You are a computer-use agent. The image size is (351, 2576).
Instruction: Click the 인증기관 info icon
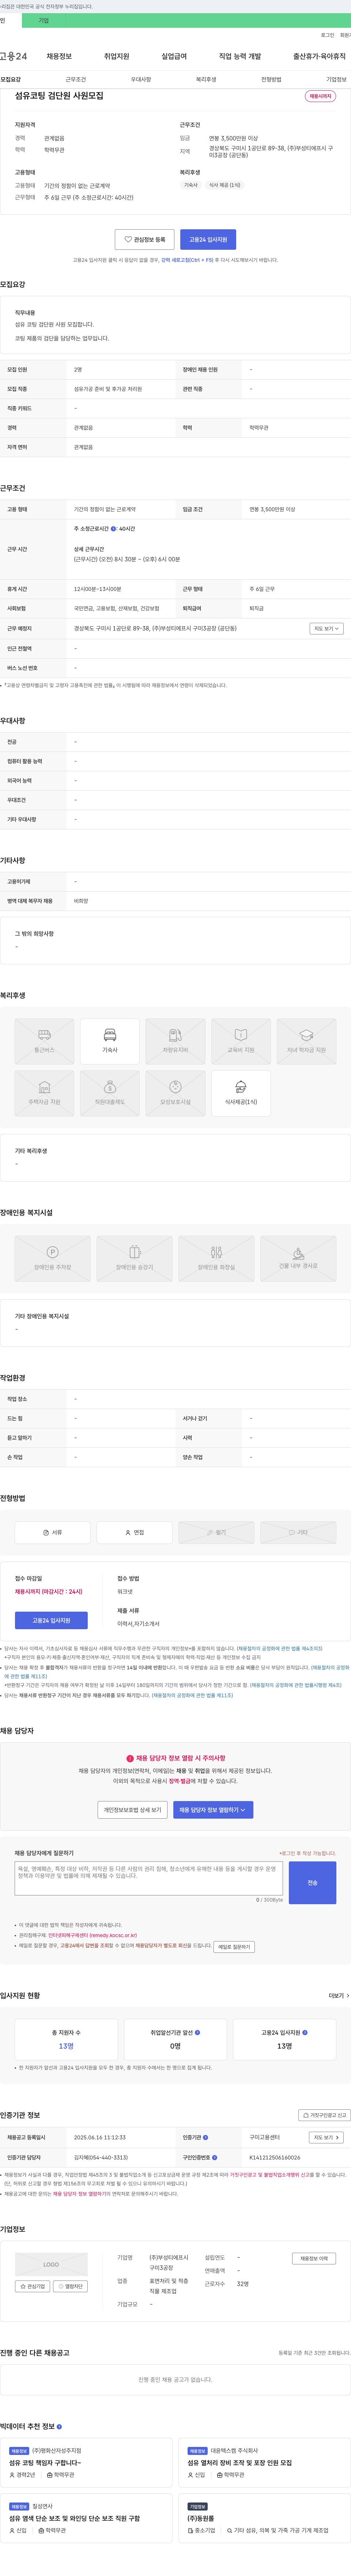pyautogui.click(x=206, y=2137)
